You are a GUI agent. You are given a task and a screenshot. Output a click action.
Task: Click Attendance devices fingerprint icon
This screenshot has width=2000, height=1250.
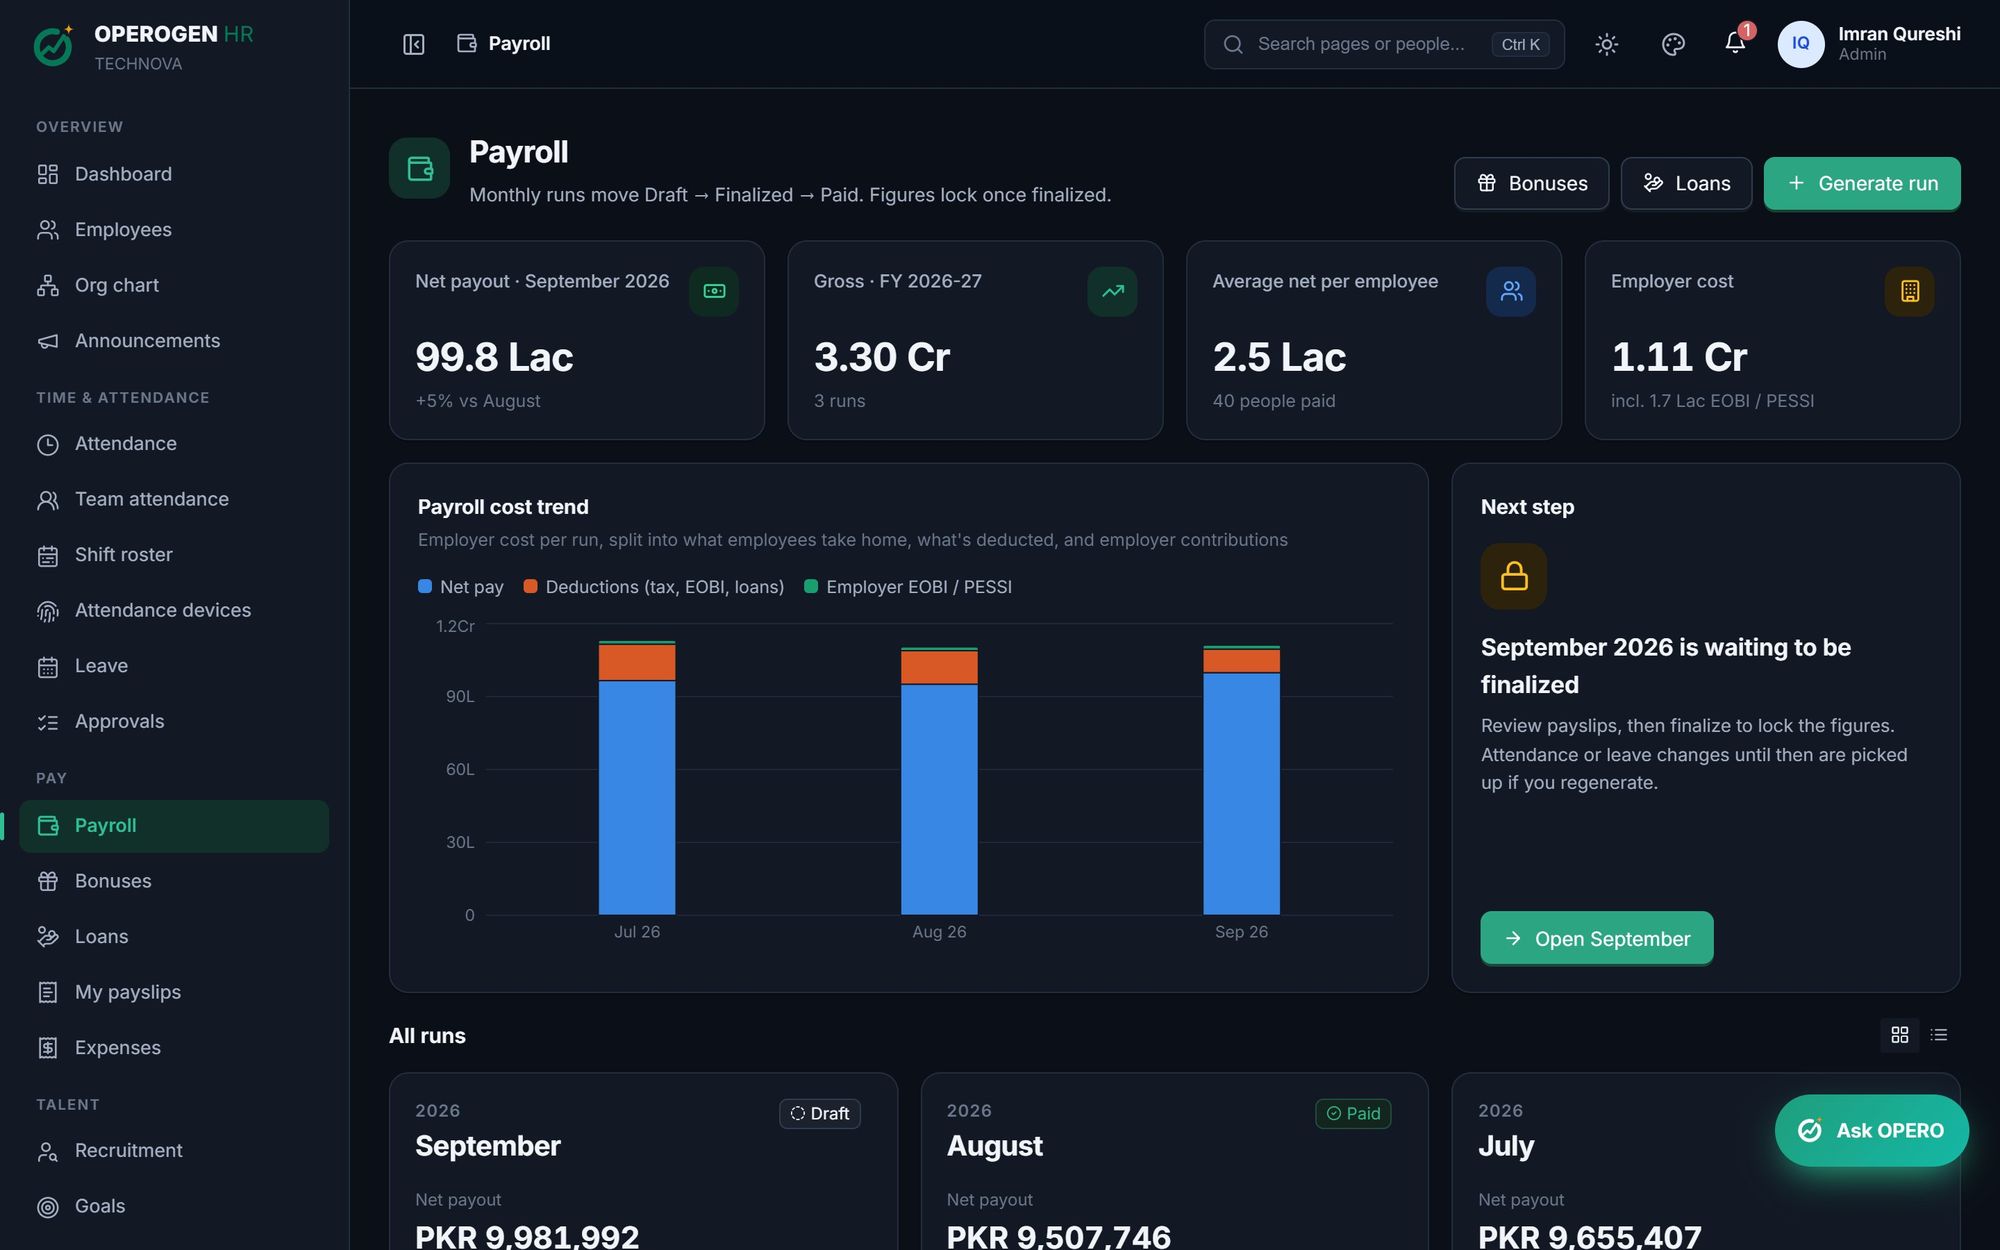point(47,611)
